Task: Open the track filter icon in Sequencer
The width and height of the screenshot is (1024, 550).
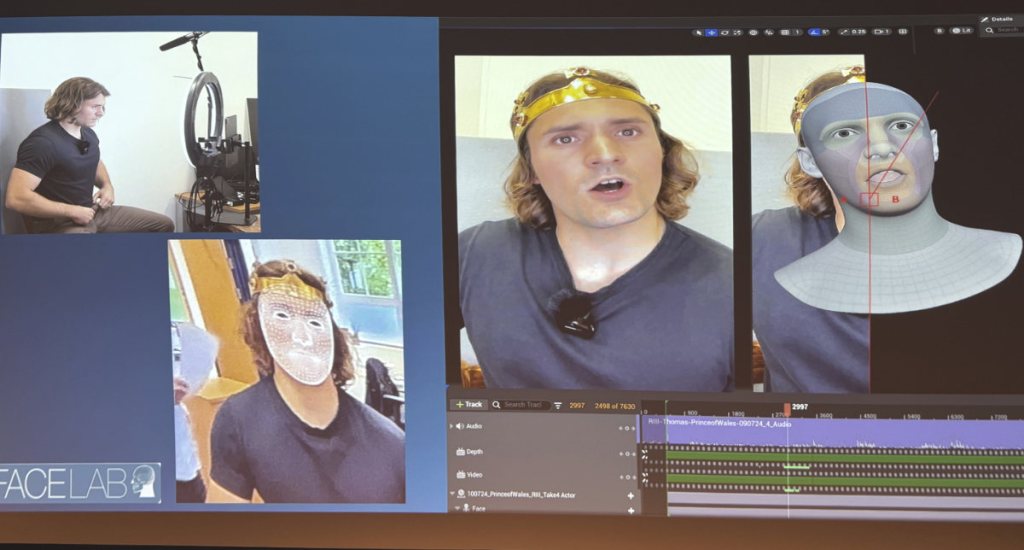Action: click(x=558, y=405)
